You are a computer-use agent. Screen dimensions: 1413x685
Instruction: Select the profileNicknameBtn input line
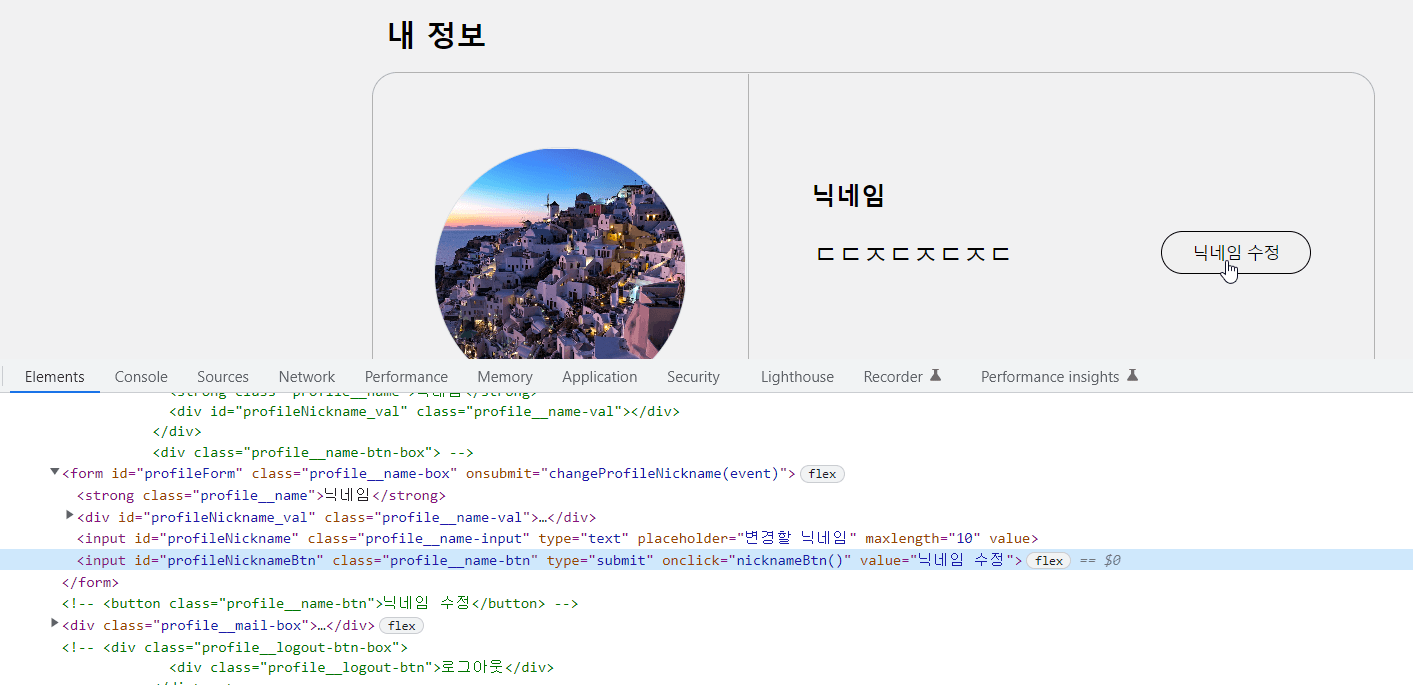coord(706,560)
